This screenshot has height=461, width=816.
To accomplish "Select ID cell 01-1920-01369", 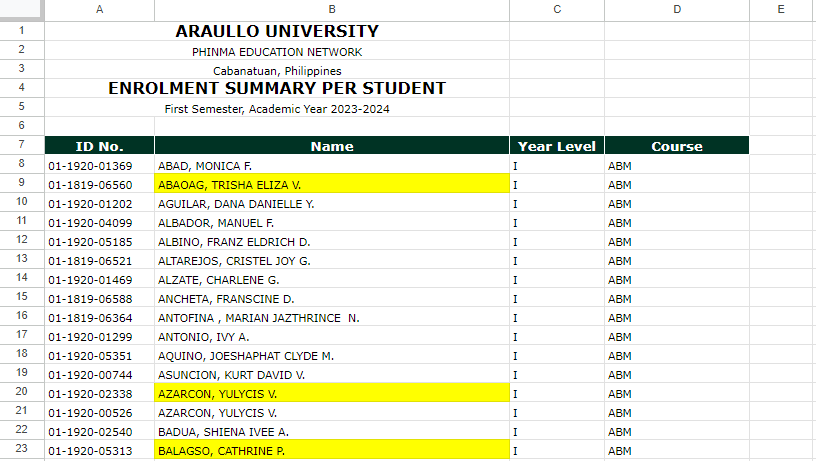I will tap(99, 165).
